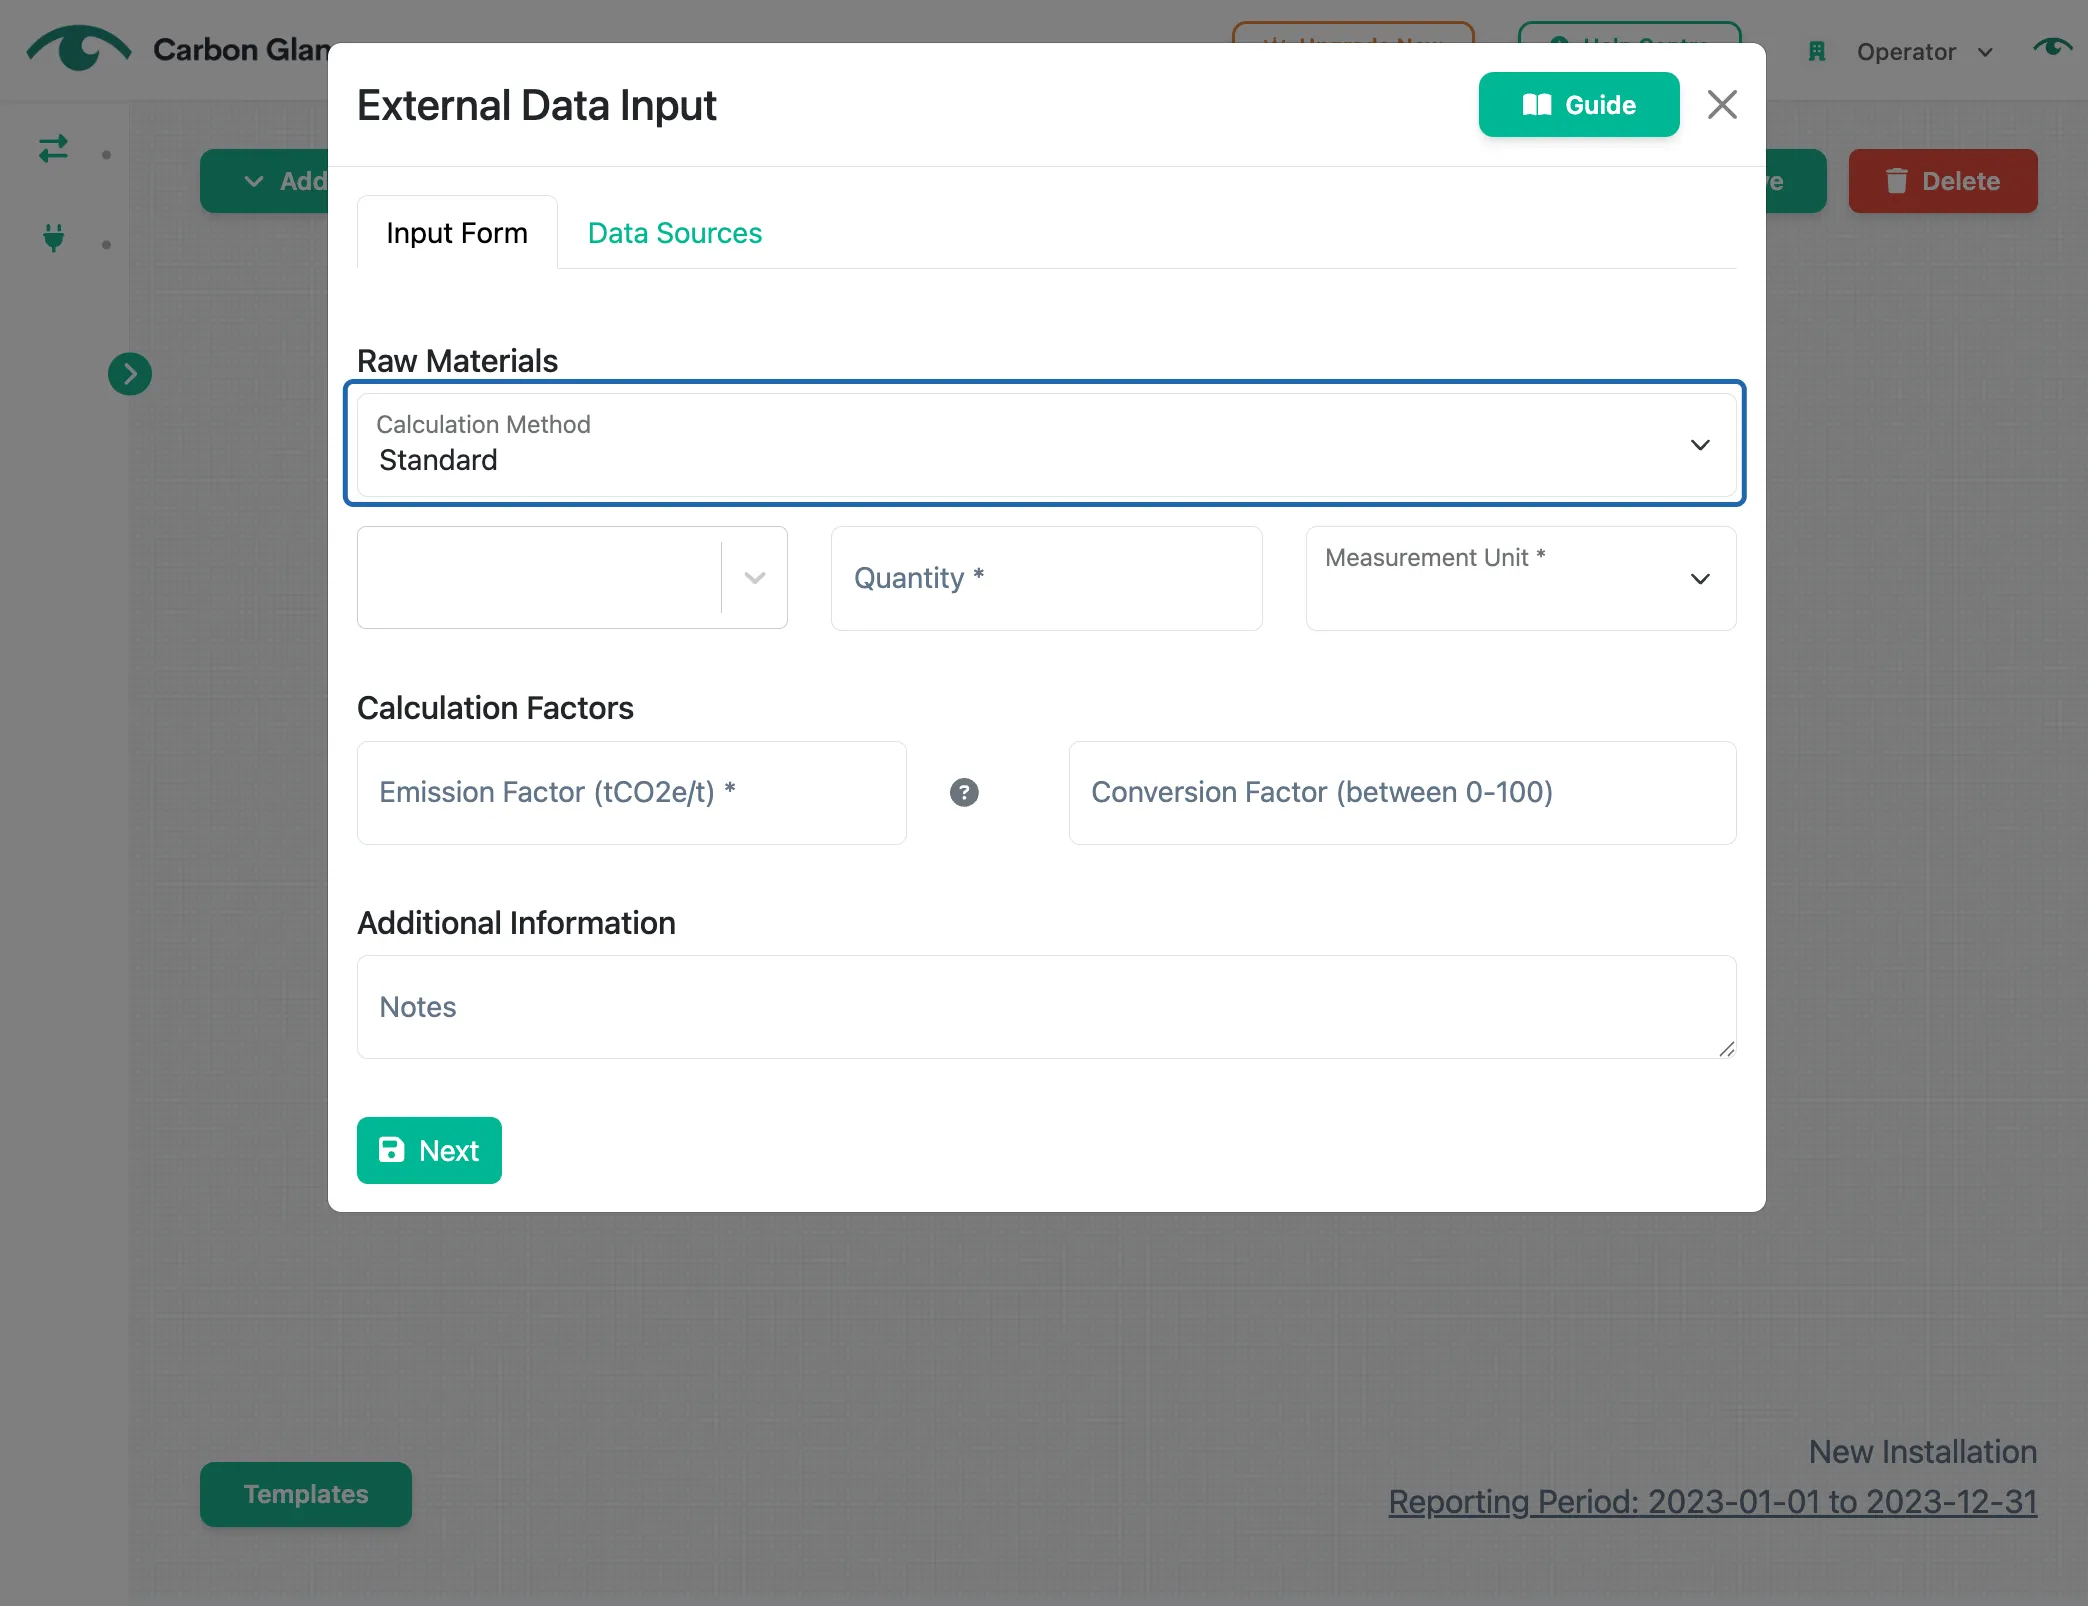
Task: Click the Carbon Glance eye logo
Action: pyautogui.click(x=78, y=48)
